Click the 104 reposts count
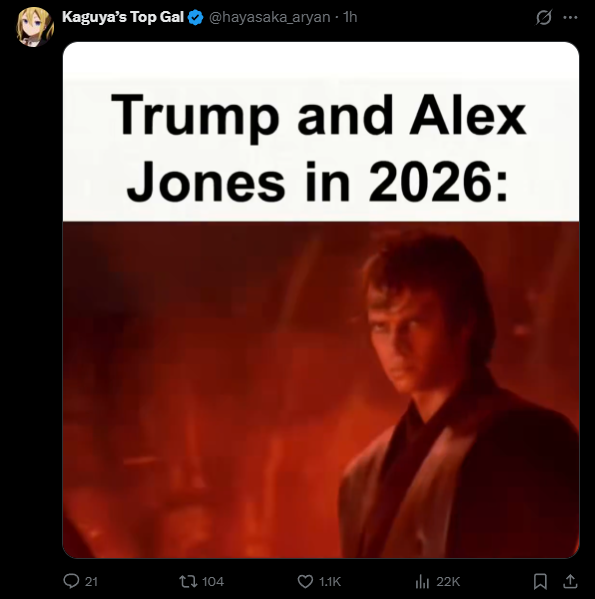The width and height of the screenshot is (595, 599). tap(213, 581)
